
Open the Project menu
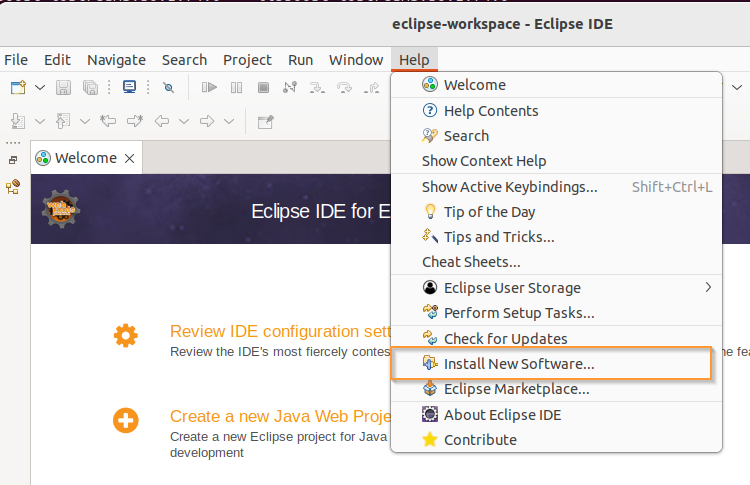[247, 60]
